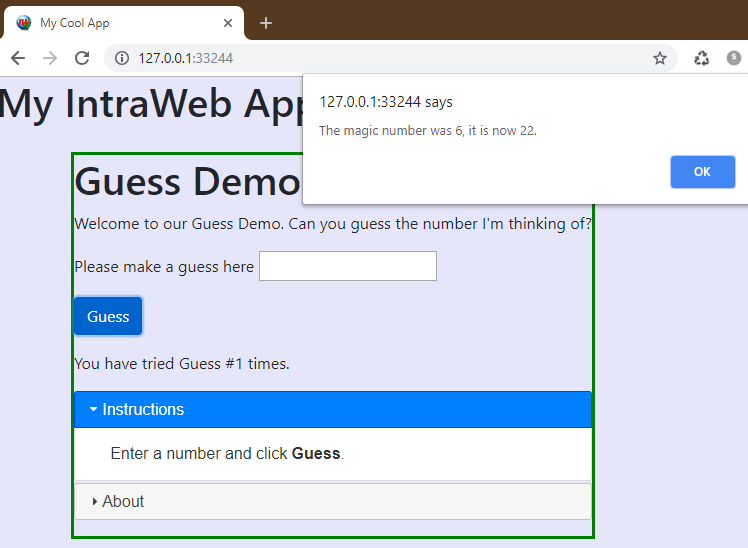The height and width of the screenshot is (548, 748).
Task: Reload the current page
Action: [82, 58]
